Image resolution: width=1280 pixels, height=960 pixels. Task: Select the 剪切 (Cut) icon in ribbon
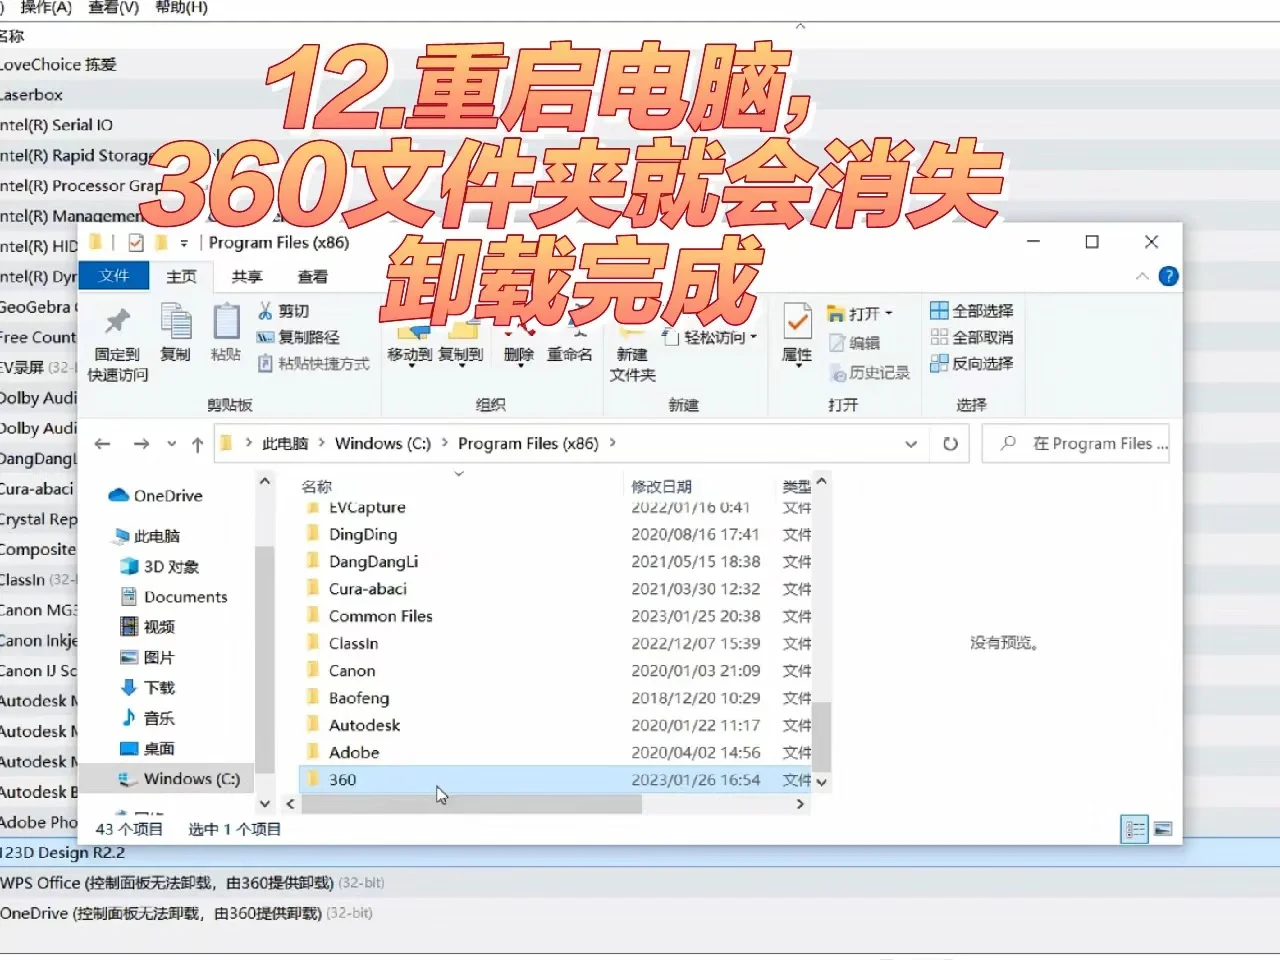coord(284,310)
